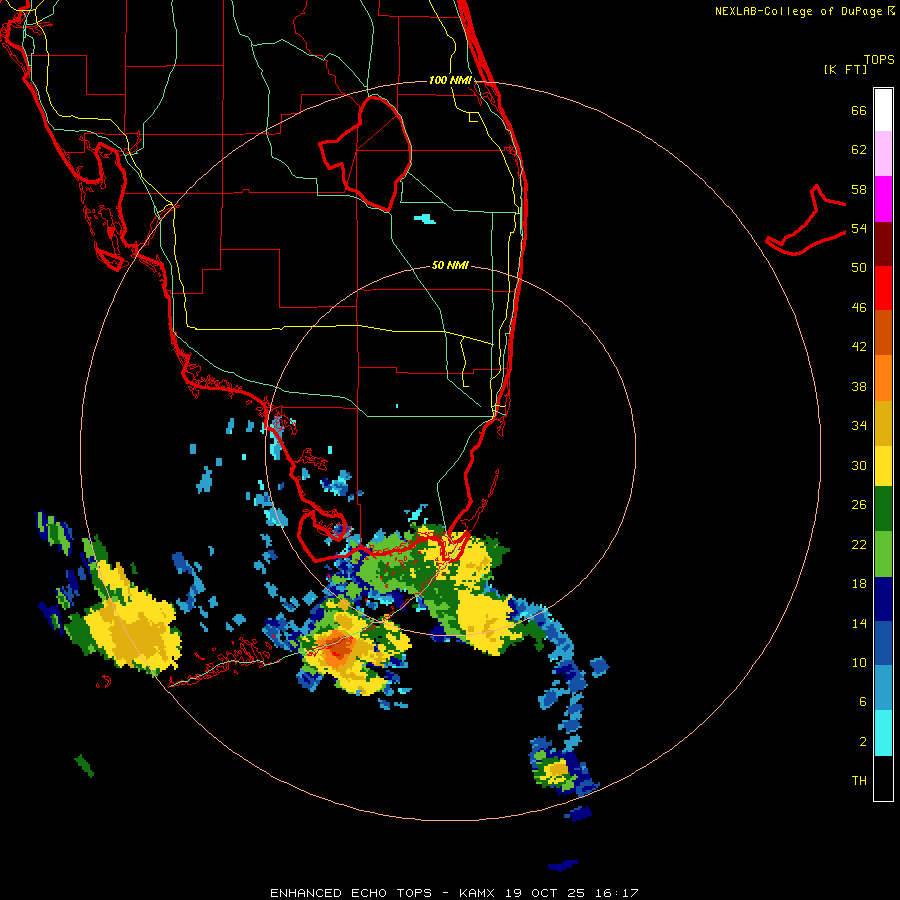900x900 pixels.
Task: Click the '66' legend value
Action: (859, 110)
